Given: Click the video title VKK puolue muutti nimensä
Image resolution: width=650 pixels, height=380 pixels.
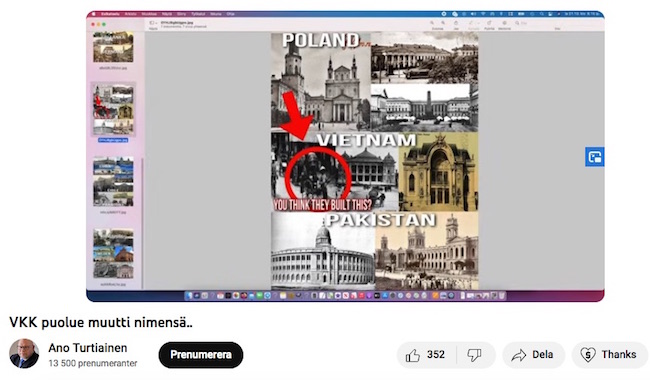Looking at the screenshot, I should pos(101,322).
